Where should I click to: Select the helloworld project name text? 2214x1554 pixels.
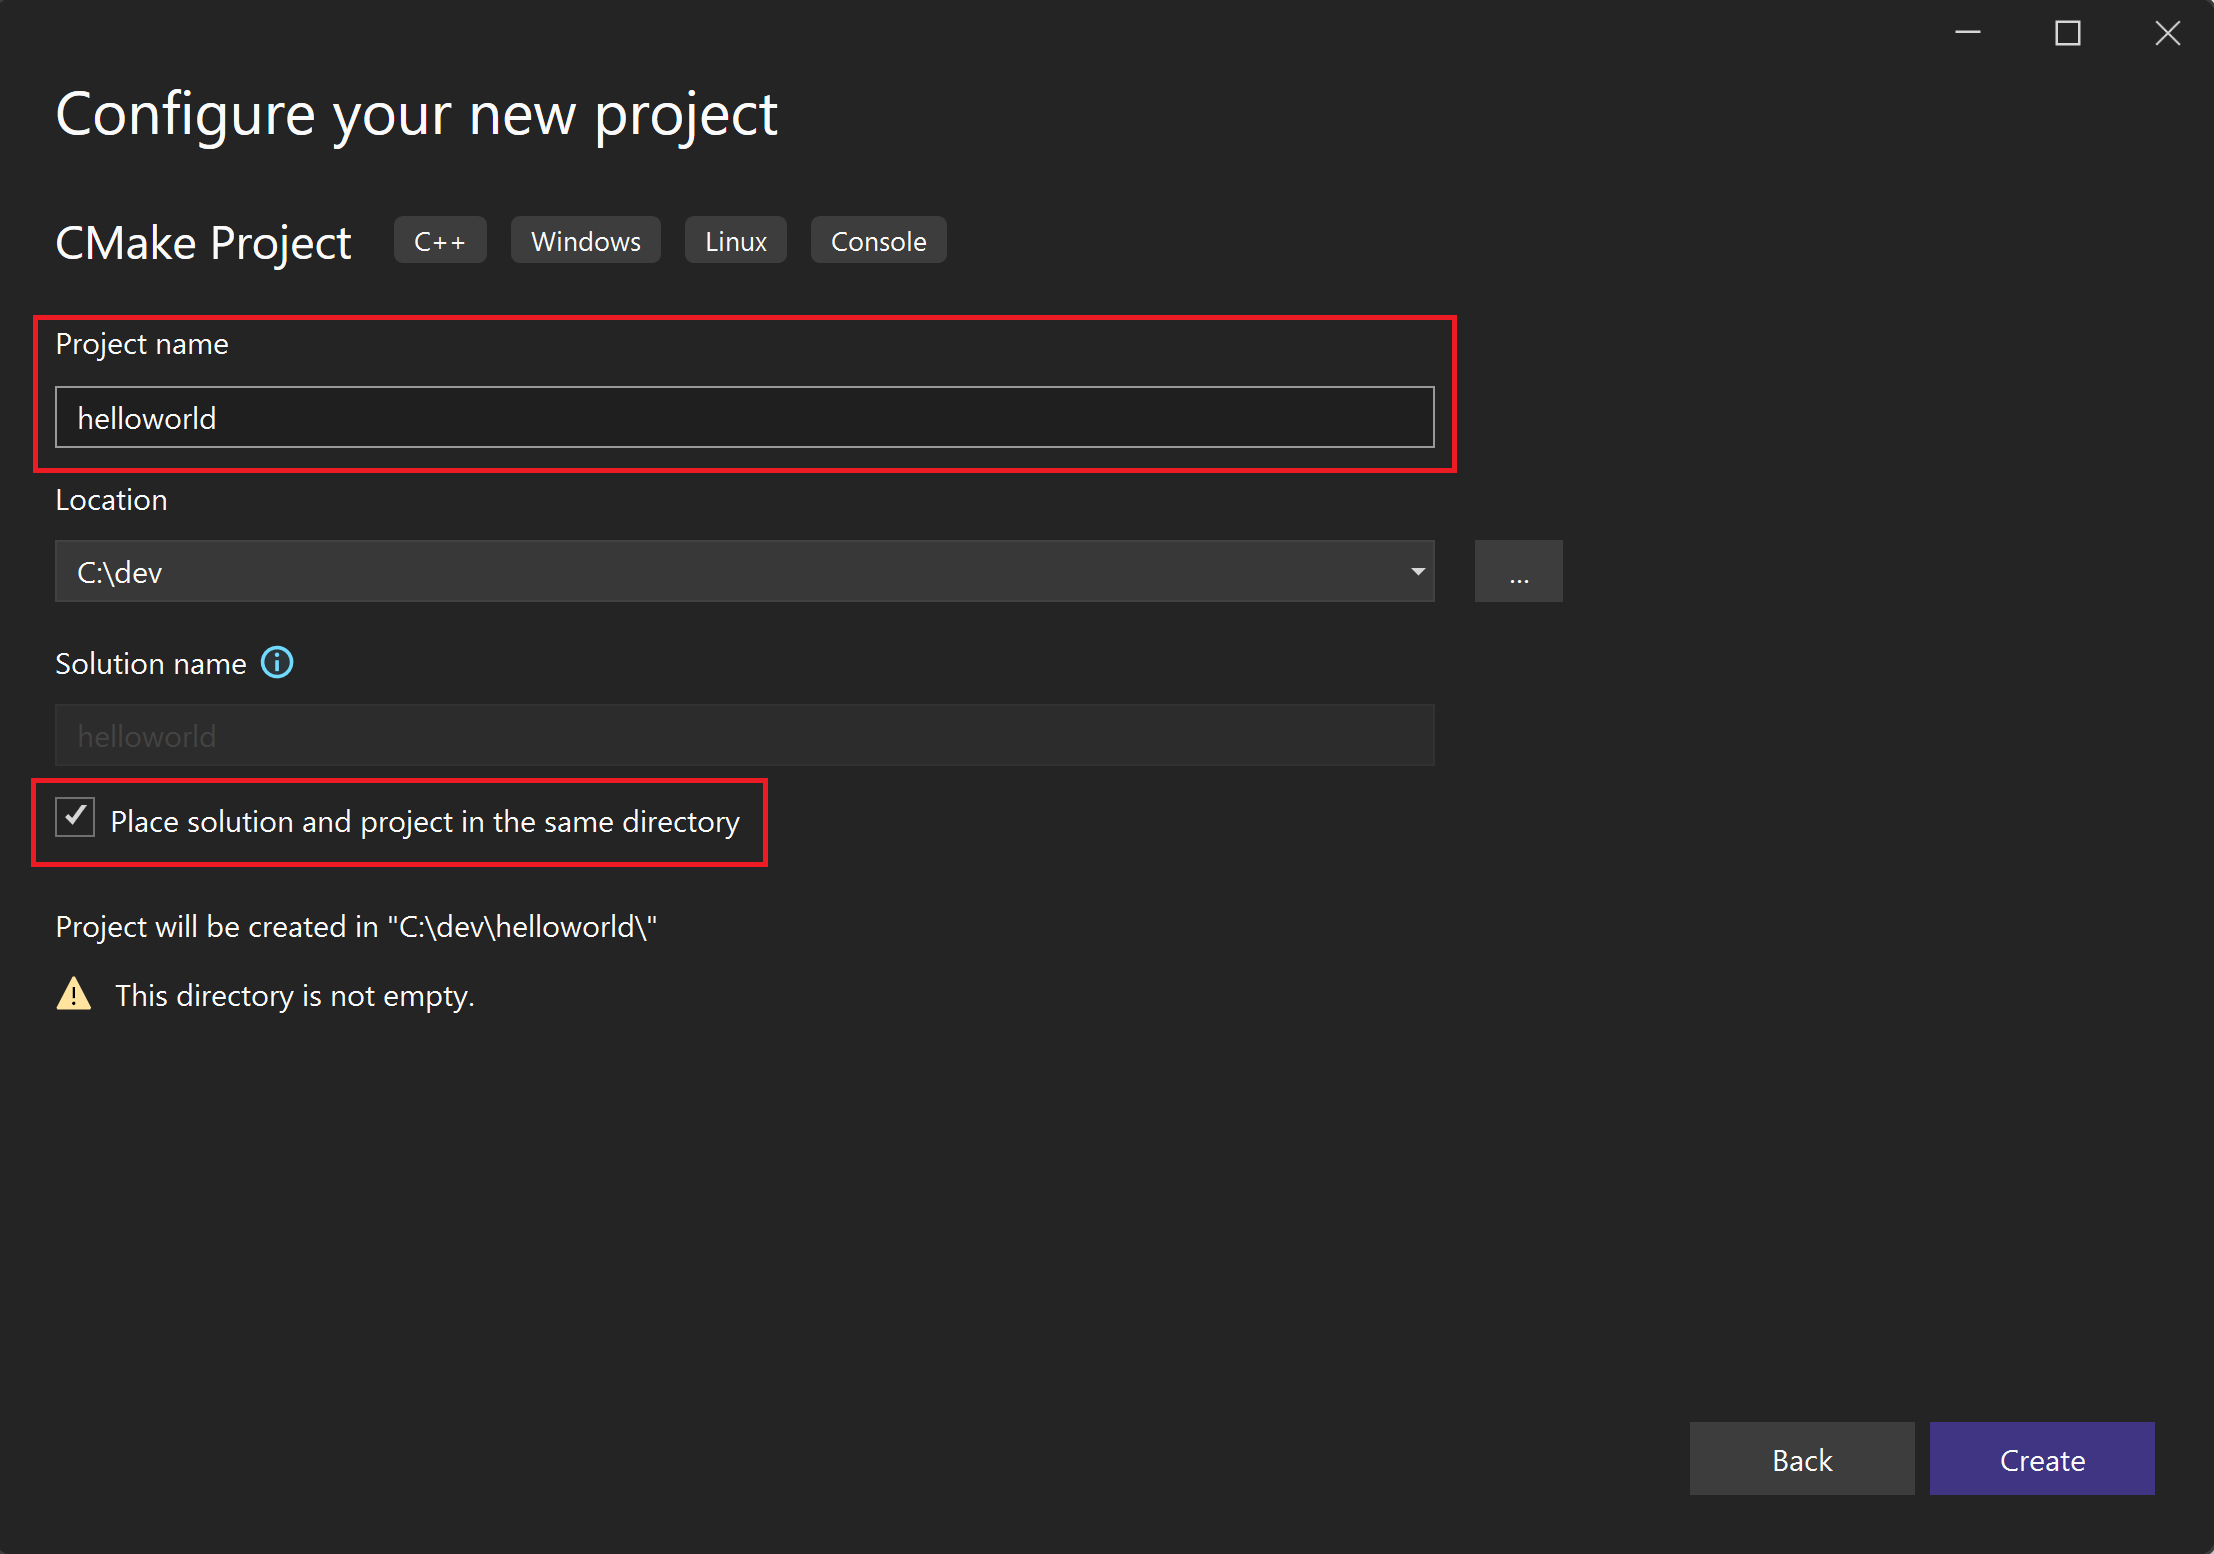click(x=146, y=419)
